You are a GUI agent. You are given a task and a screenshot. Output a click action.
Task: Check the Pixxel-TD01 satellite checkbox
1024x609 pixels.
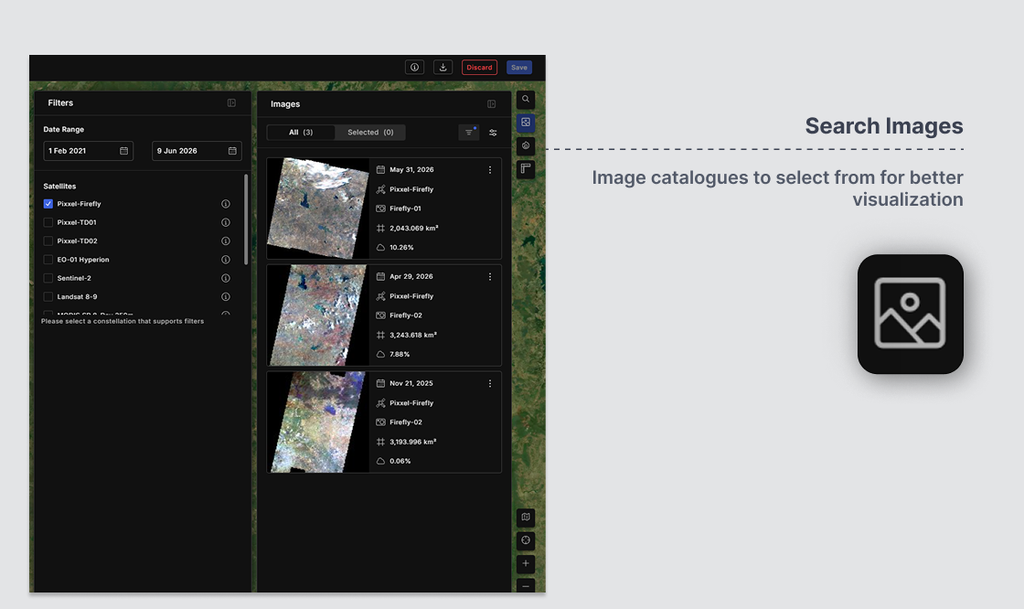(48, 223)
